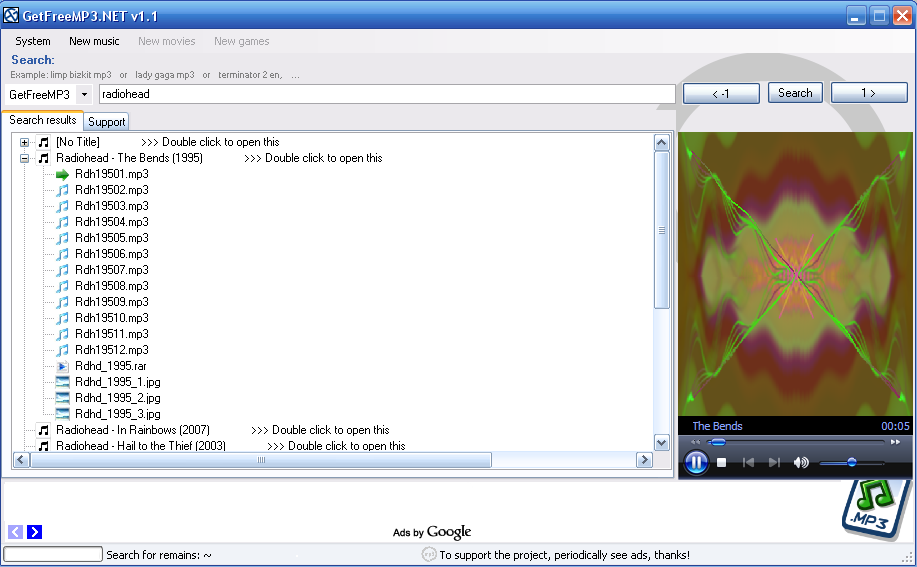This screenshot has width=917, height=567.
Task: Click the image icon of Rdhd_1995_1.jpg
Action: click(63, 382)
